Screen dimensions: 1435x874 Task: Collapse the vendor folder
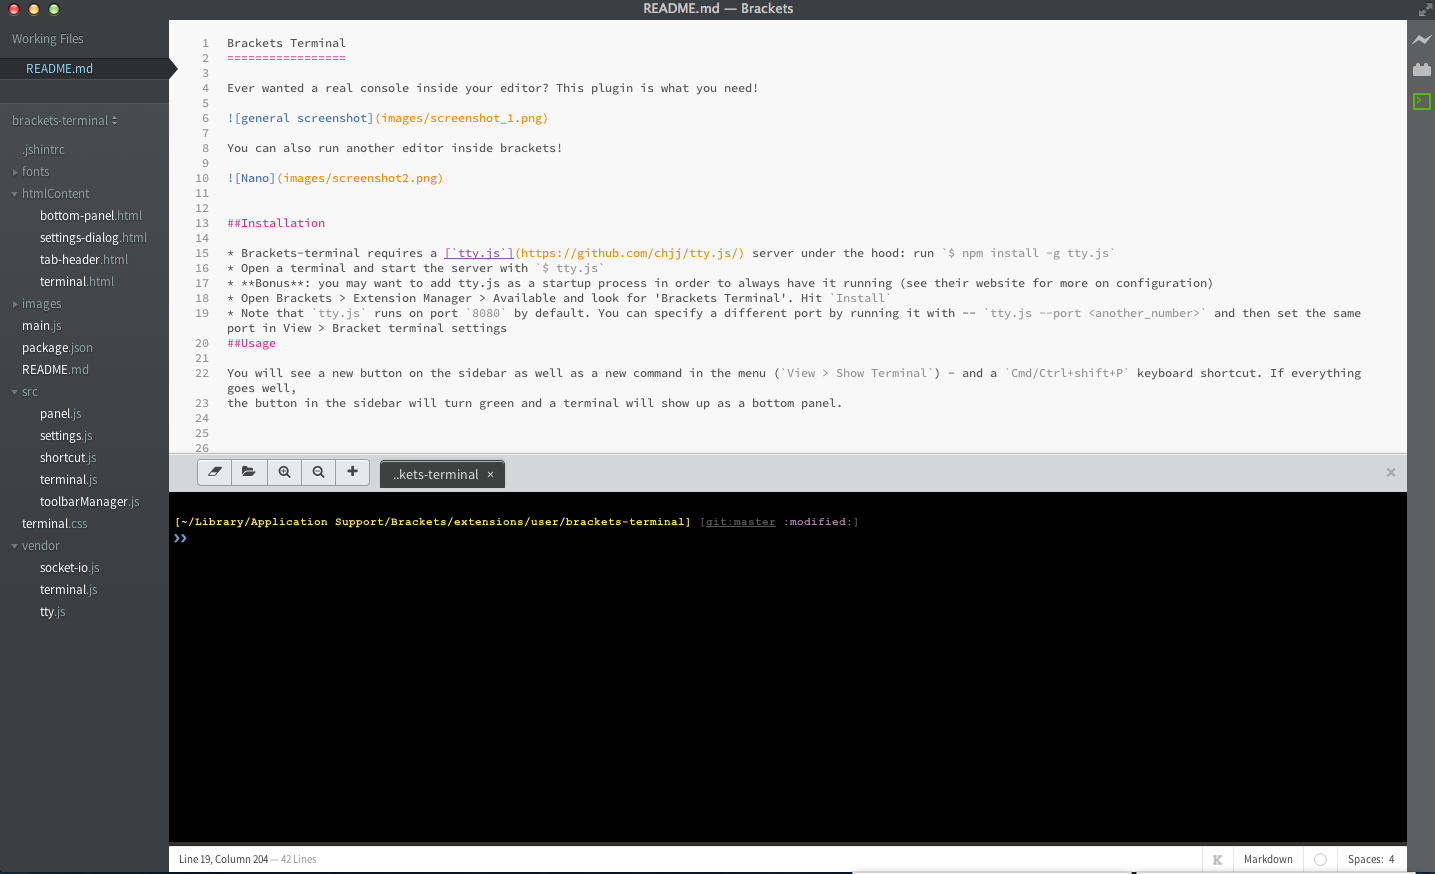tap(15, 546)
